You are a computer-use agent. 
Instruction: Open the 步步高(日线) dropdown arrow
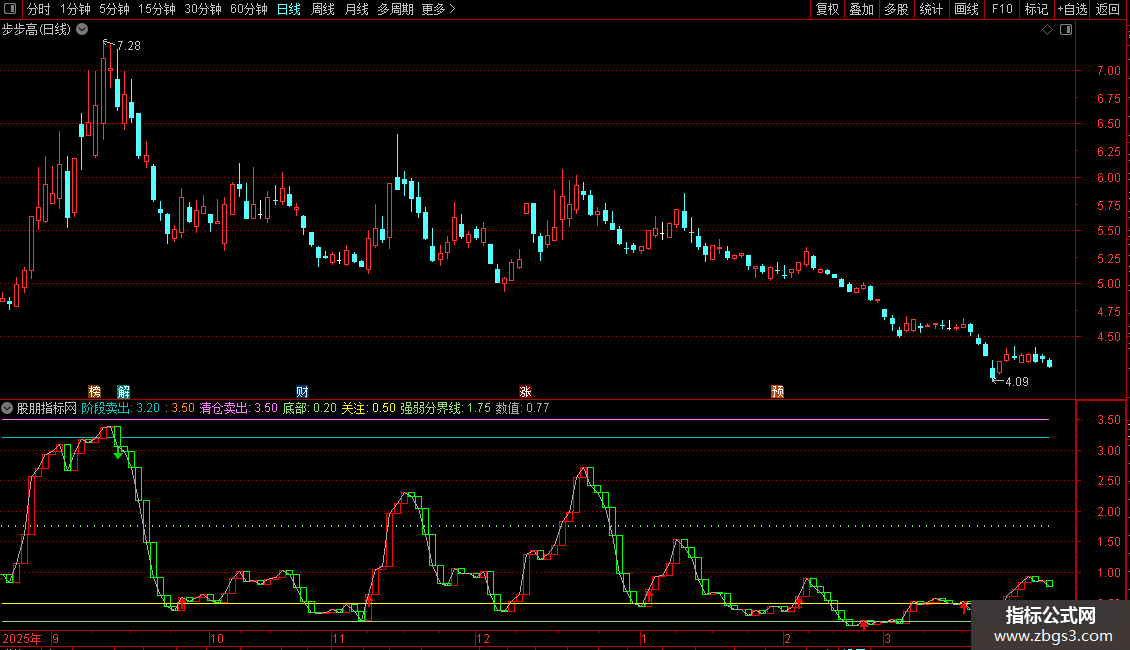[x=81, y=30]
